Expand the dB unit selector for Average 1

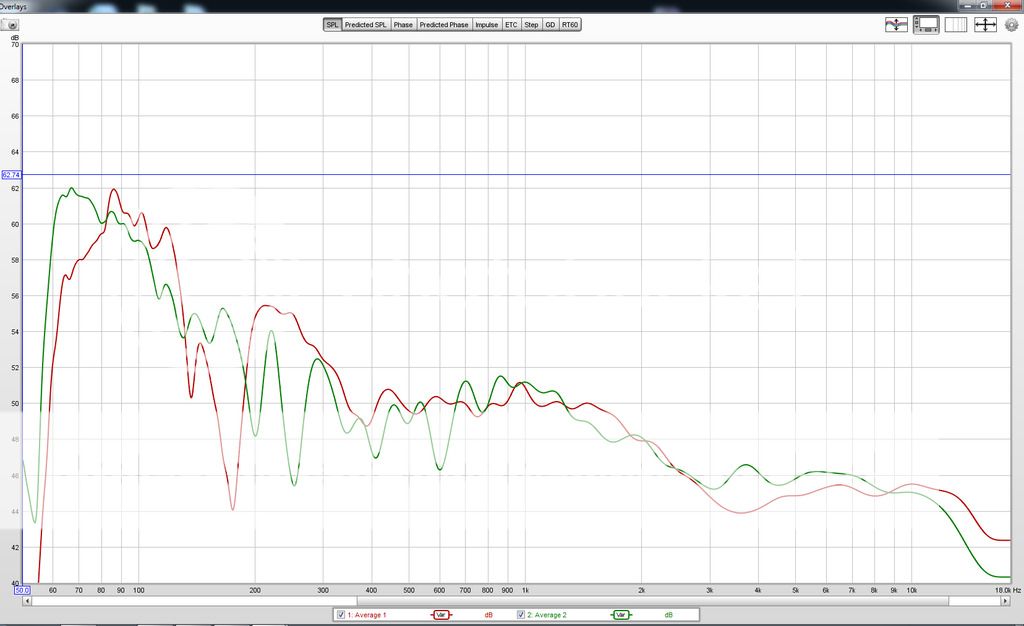489,615
